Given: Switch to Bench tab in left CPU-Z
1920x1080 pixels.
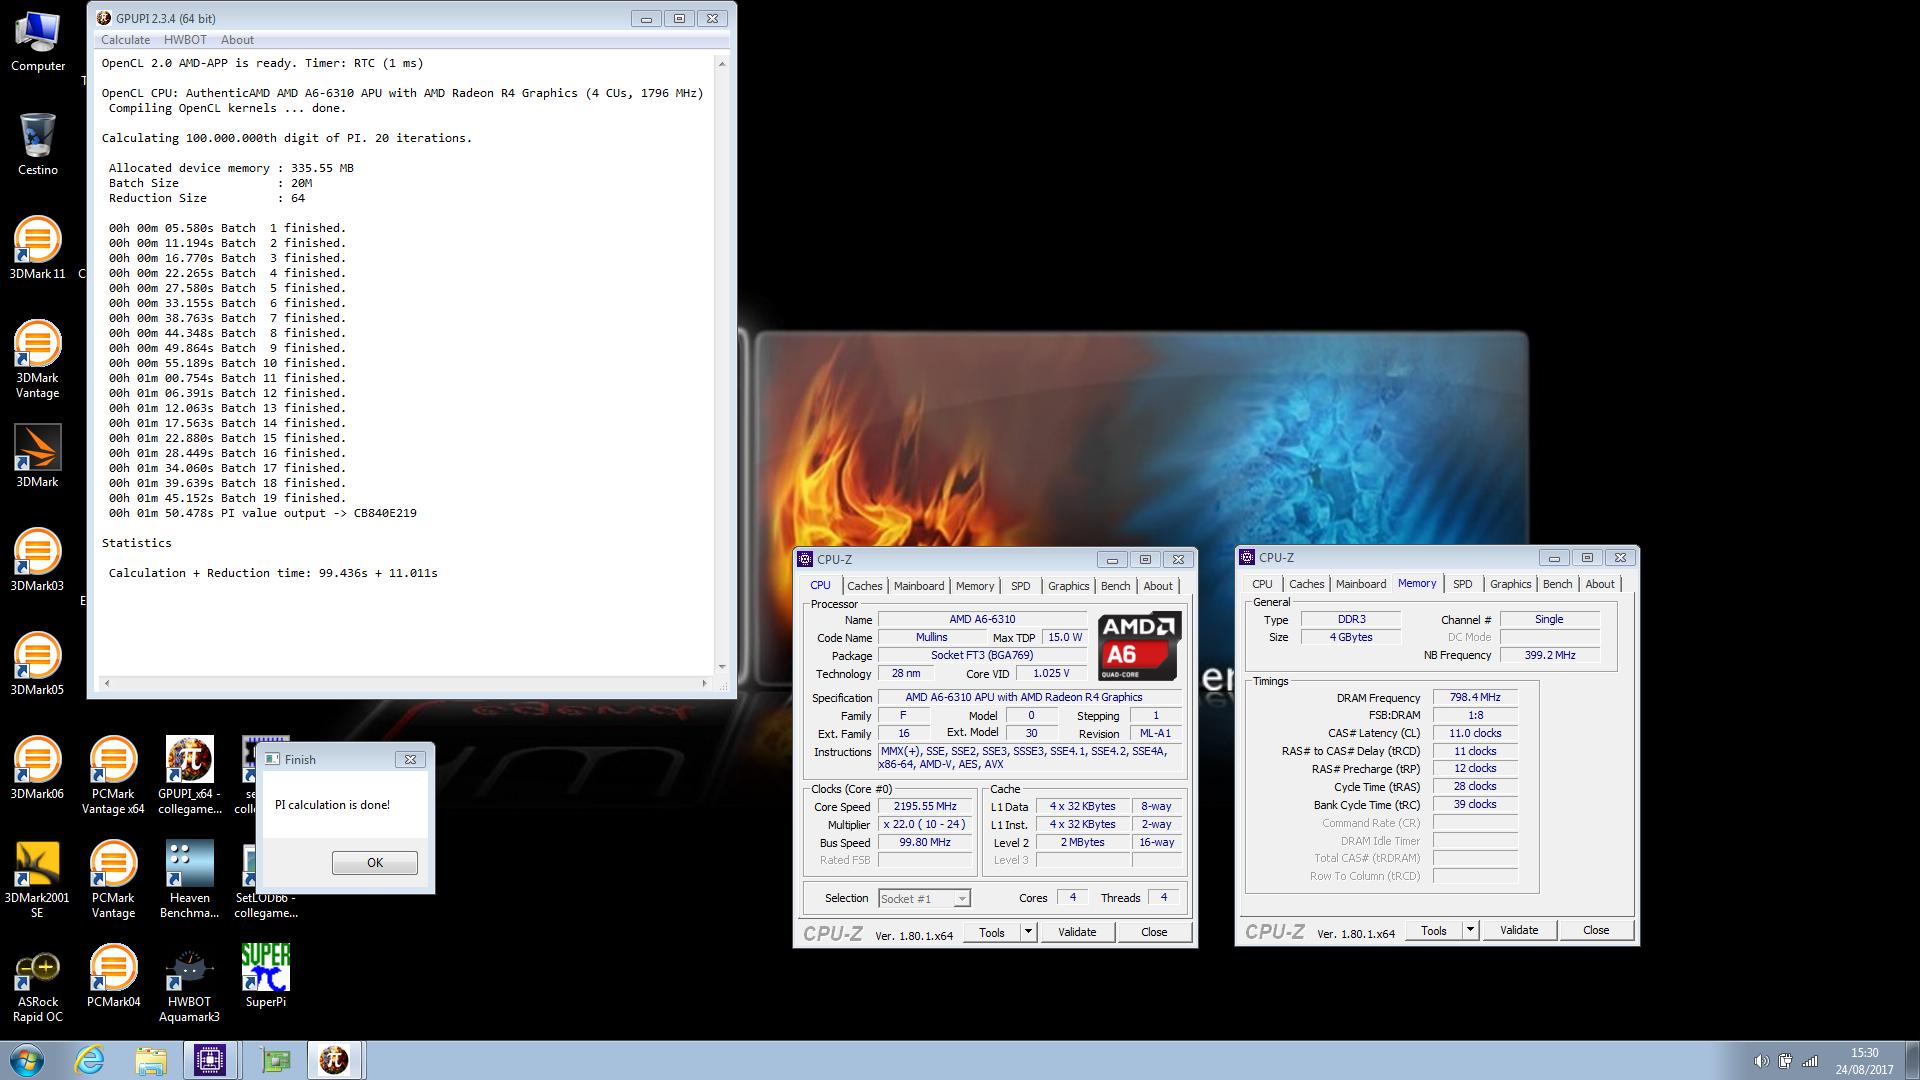Looking at the screenshot, I should pyautogui.click(x=1115, y=586).
